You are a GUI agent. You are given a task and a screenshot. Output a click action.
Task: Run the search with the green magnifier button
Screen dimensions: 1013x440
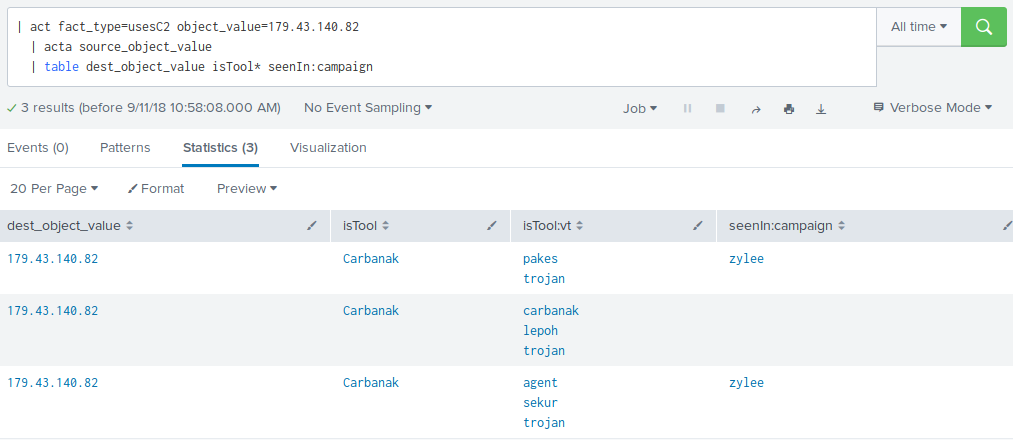[x=983, y=27]
